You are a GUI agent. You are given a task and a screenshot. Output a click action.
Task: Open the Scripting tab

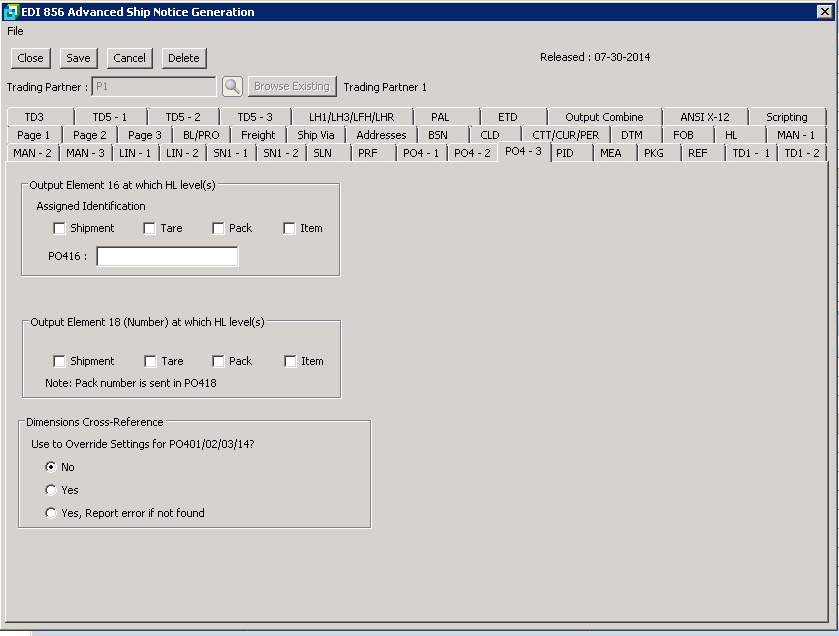[x=786, y=117]
